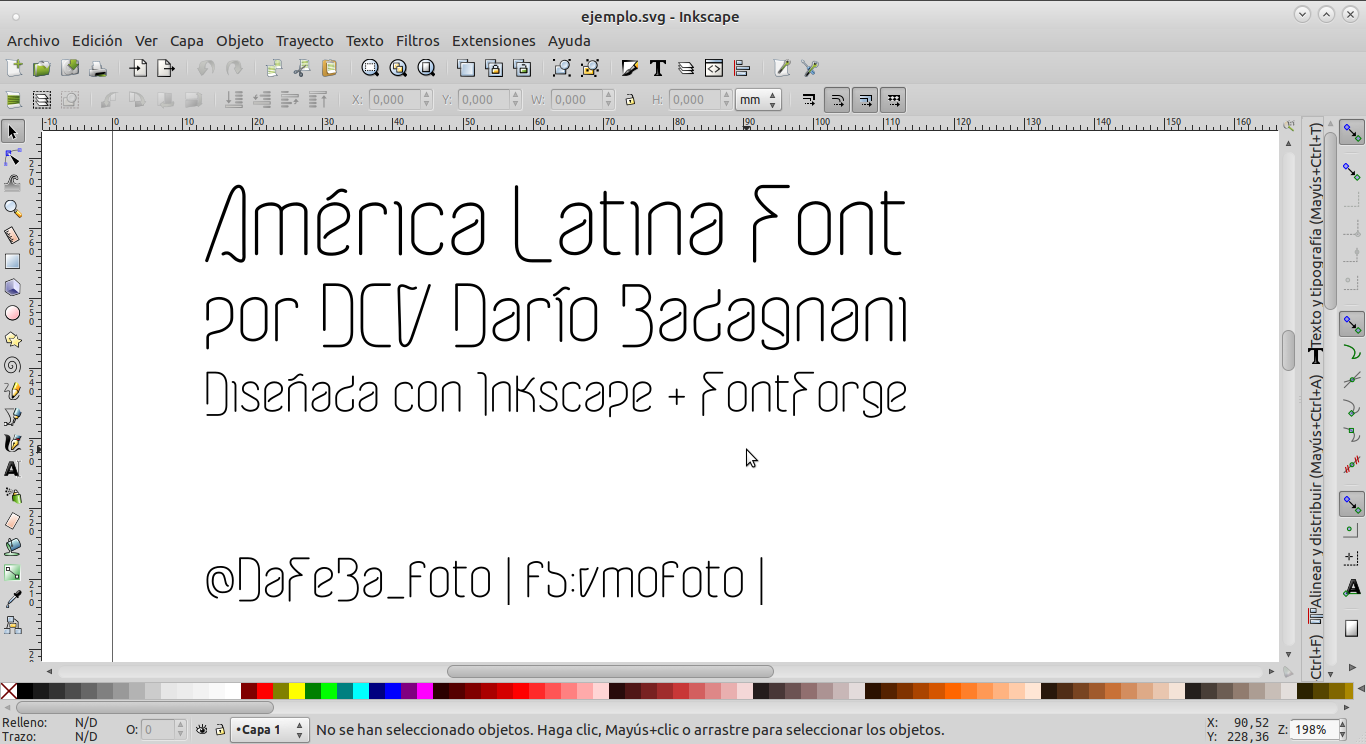
Task: Select the Eraser tool
Action: pos(13,521)
